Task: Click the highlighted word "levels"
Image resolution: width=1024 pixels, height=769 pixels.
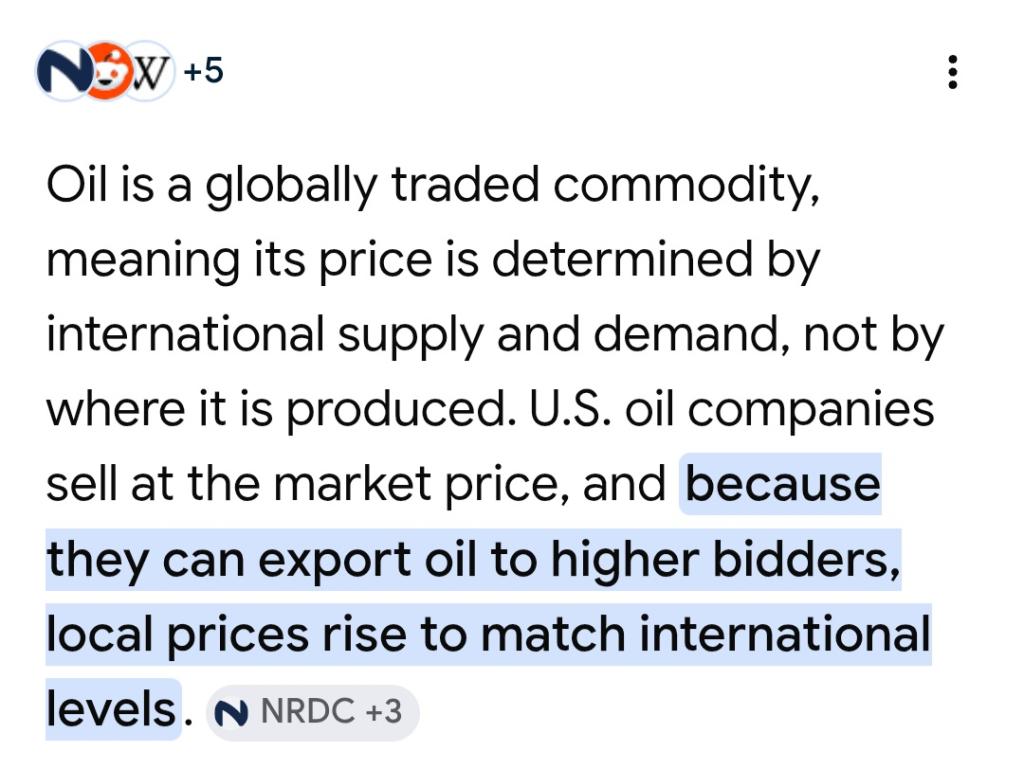Action: click(x=111, y=709)
